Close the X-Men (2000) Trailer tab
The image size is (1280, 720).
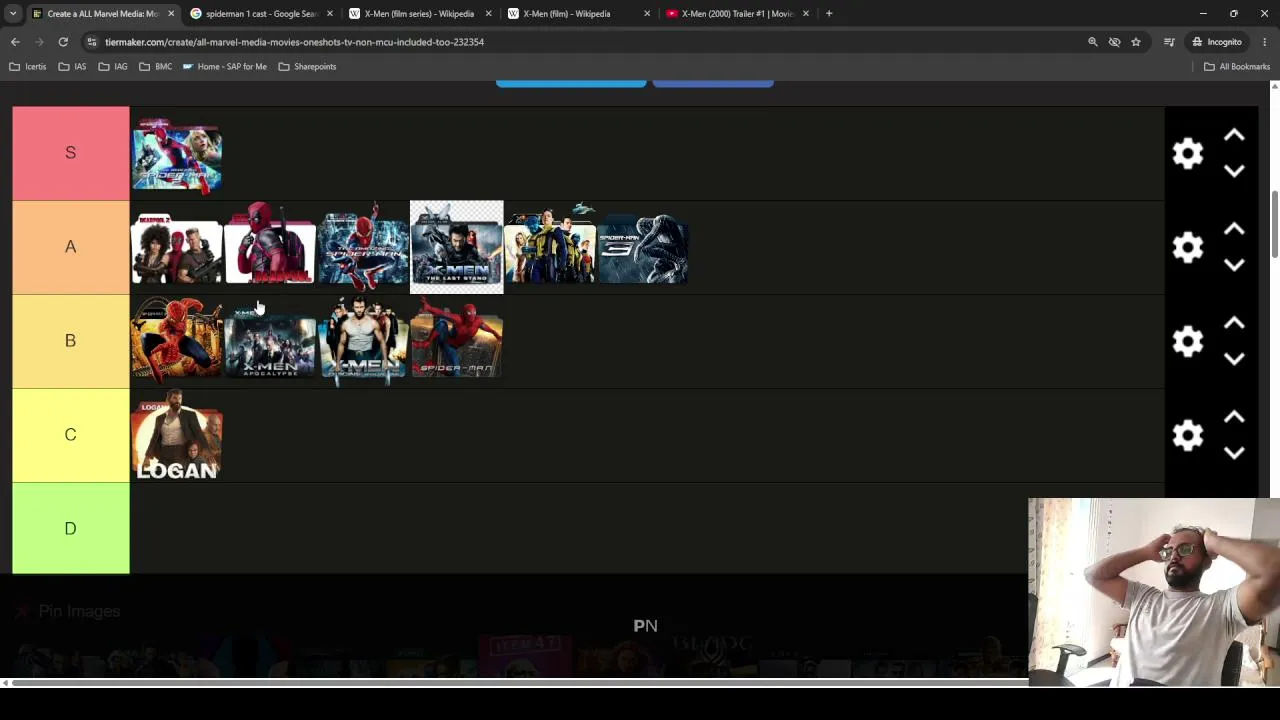[806, 14]
